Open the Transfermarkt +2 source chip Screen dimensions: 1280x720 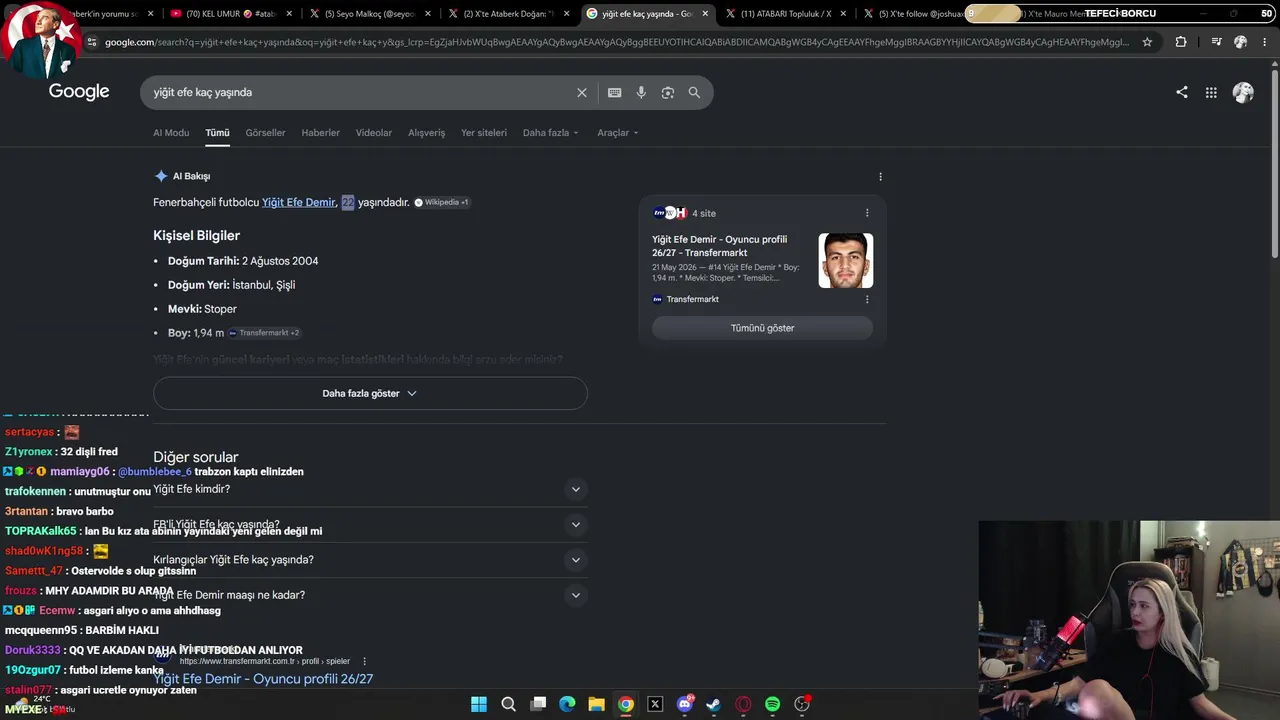(x=264, y=333)
